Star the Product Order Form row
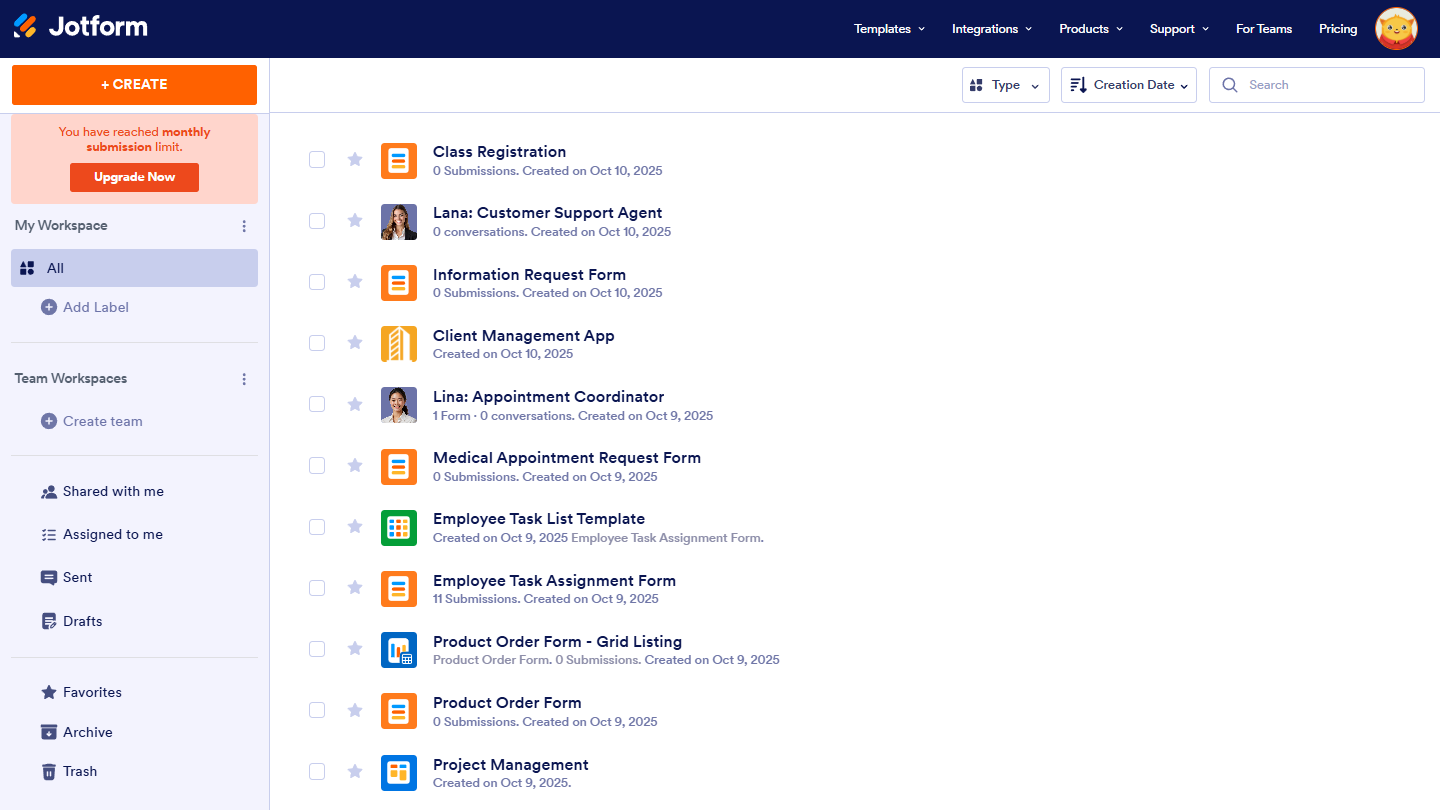Image resolution: width=1440 pixels, height=810 pixels. [x=355, y=710]
